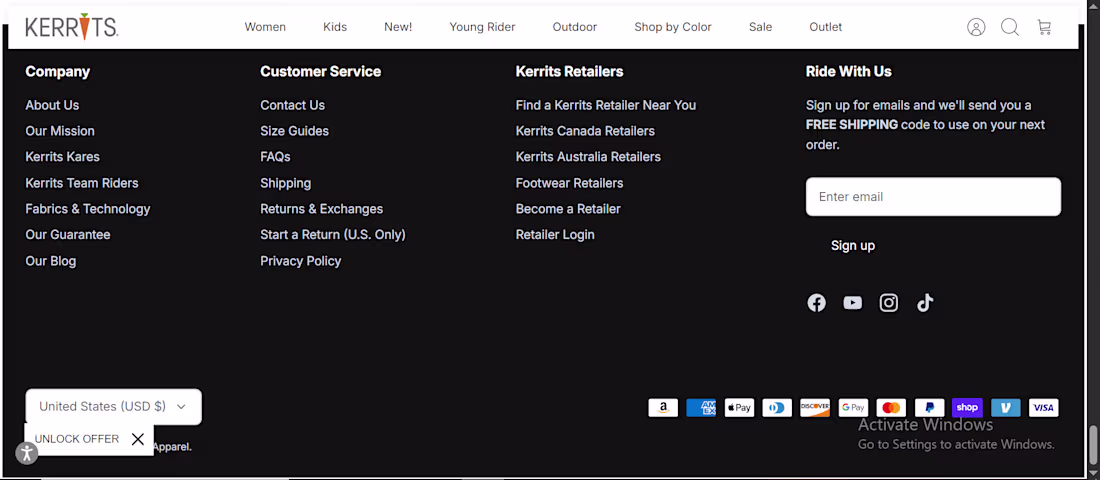The image size is (1100, 480).
Task: Open the accessibility widget icon
Action: tap(27, 453)
